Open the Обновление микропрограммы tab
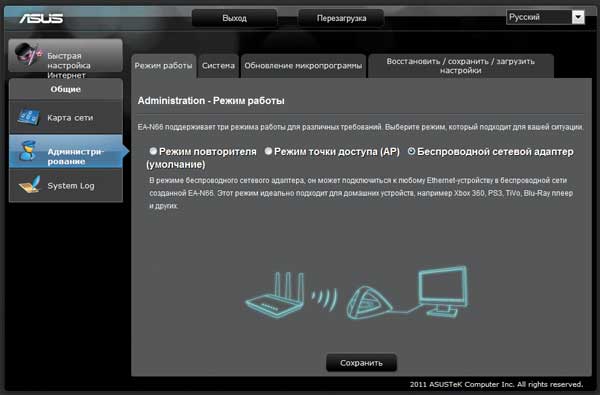Viewport: 600px width, 395px height. [x=303, y=66]
